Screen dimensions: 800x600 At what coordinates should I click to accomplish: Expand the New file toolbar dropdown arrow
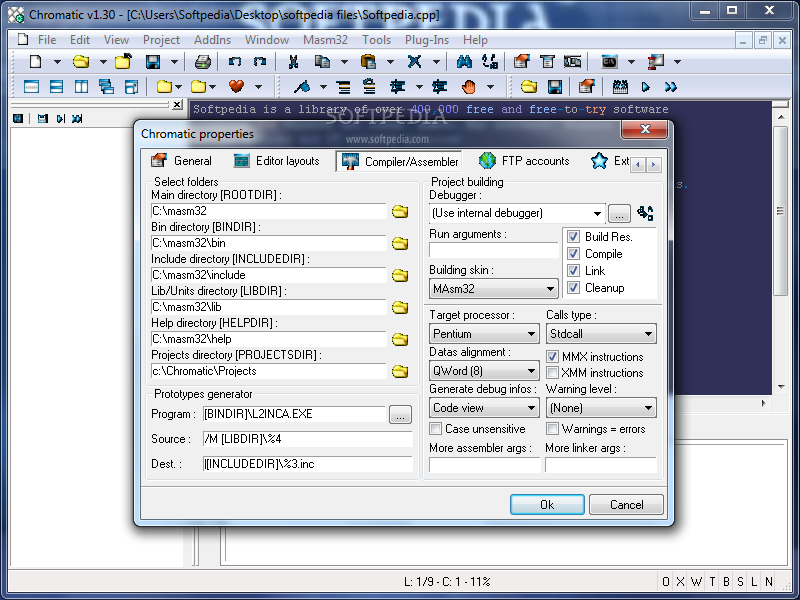(x=57, y=62)
